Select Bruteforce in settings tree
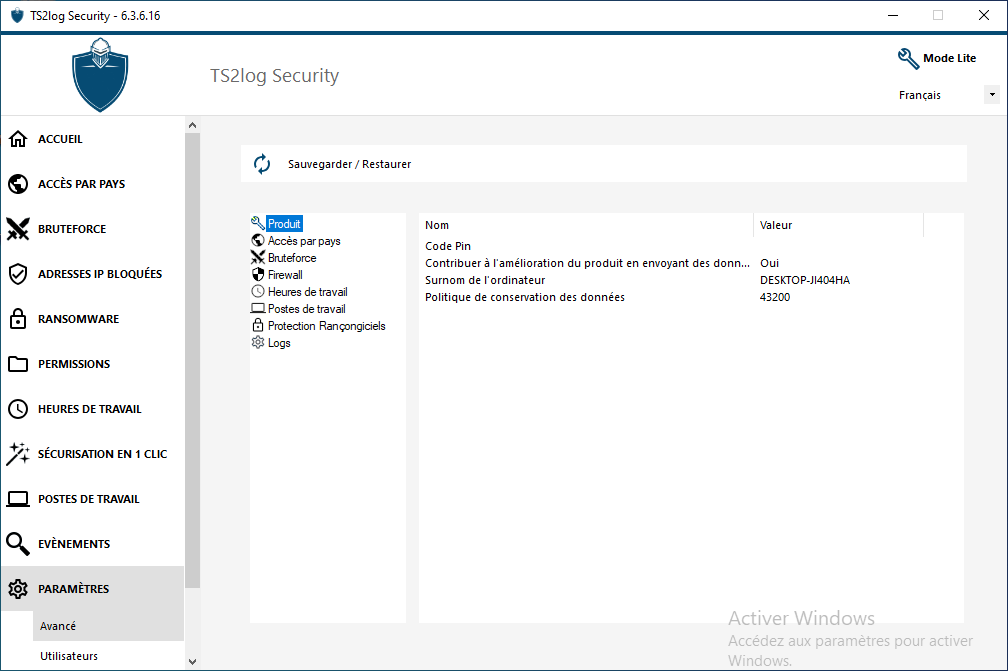 point(292,258)
